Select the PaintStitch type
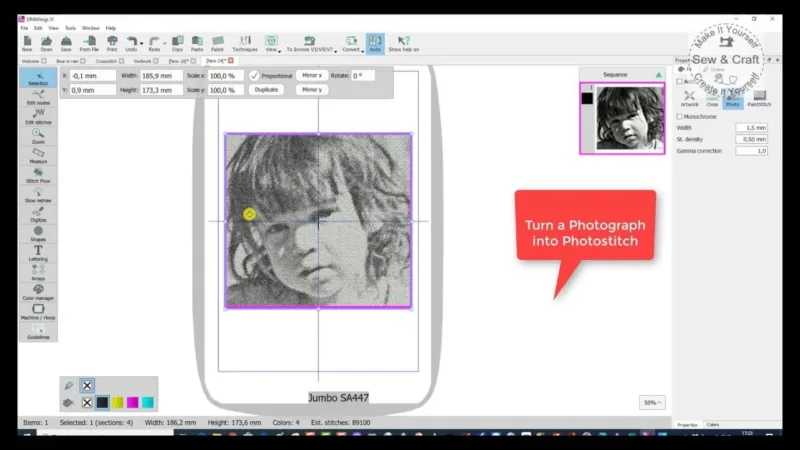The image size is (800, 450). click(x=759, y=98)
